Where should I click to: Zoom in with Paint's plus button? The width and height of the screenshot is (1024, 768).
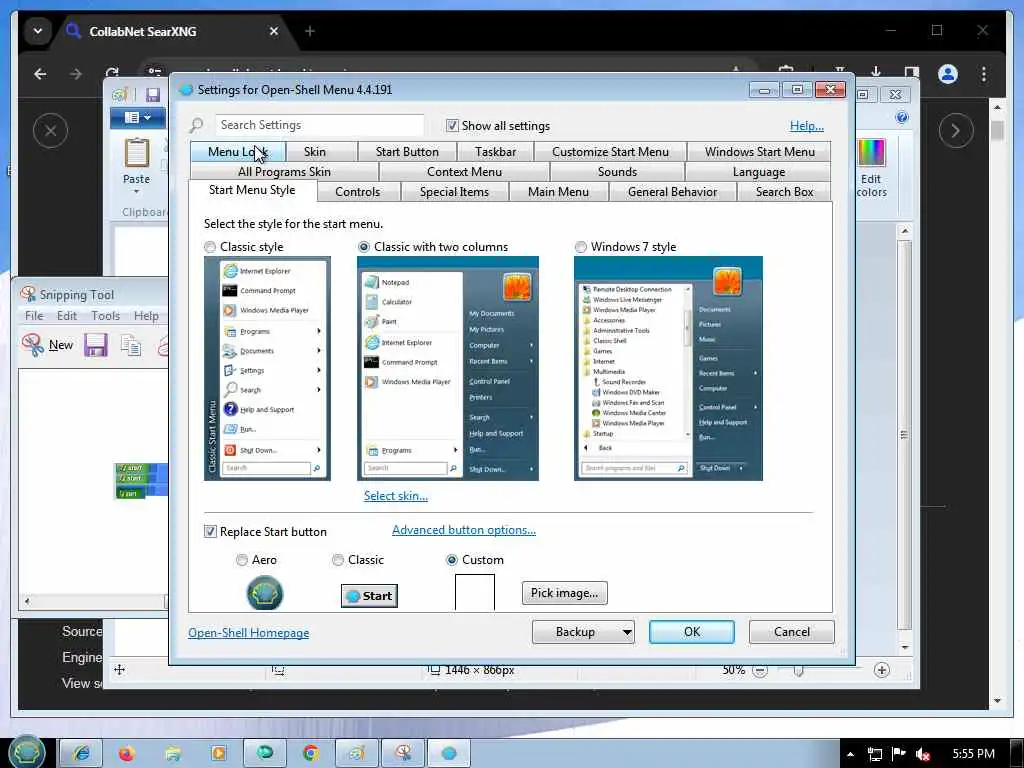[x=882, y=670]
